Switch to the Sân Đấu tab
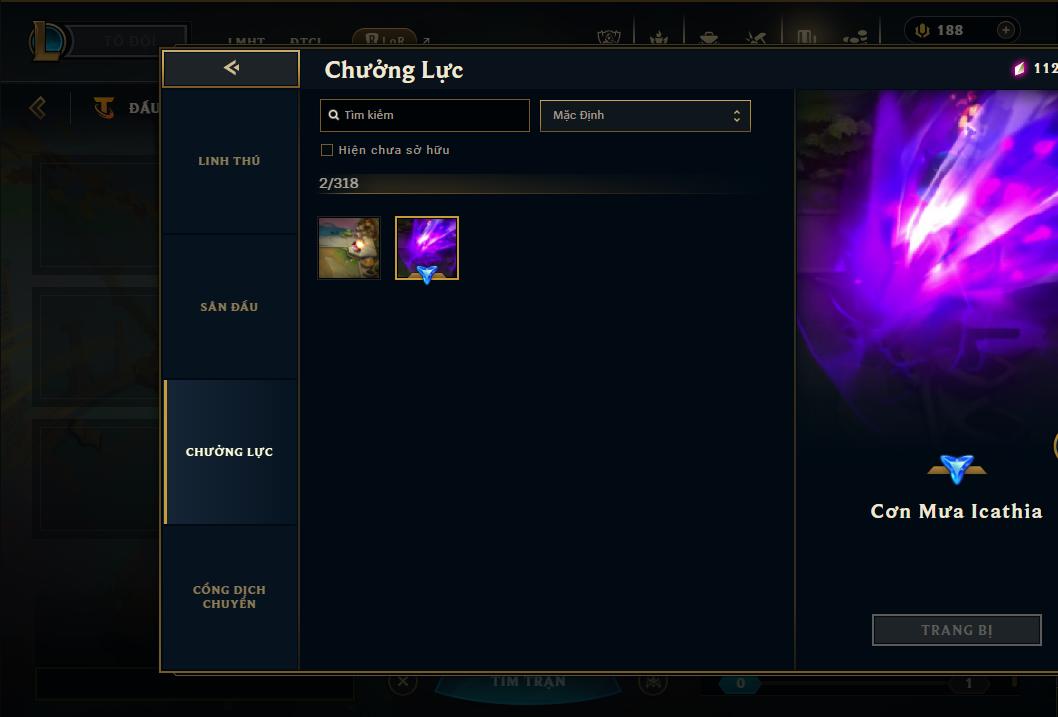This screenshot has height=717, width=1058. tap(229, 307)
